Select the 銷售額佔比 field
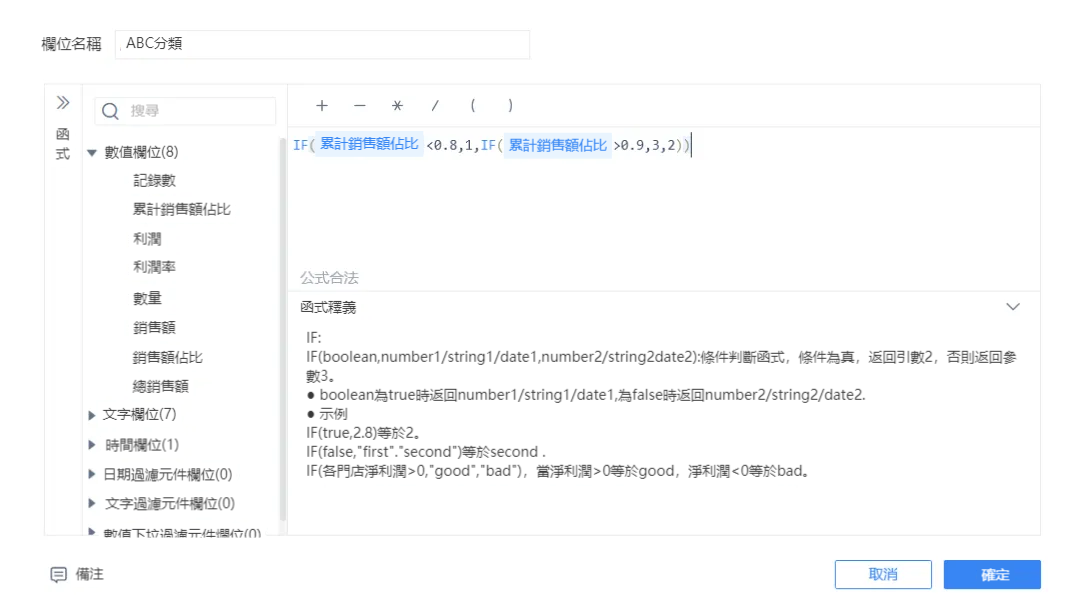1080x595 pixels. coord(168,357)
